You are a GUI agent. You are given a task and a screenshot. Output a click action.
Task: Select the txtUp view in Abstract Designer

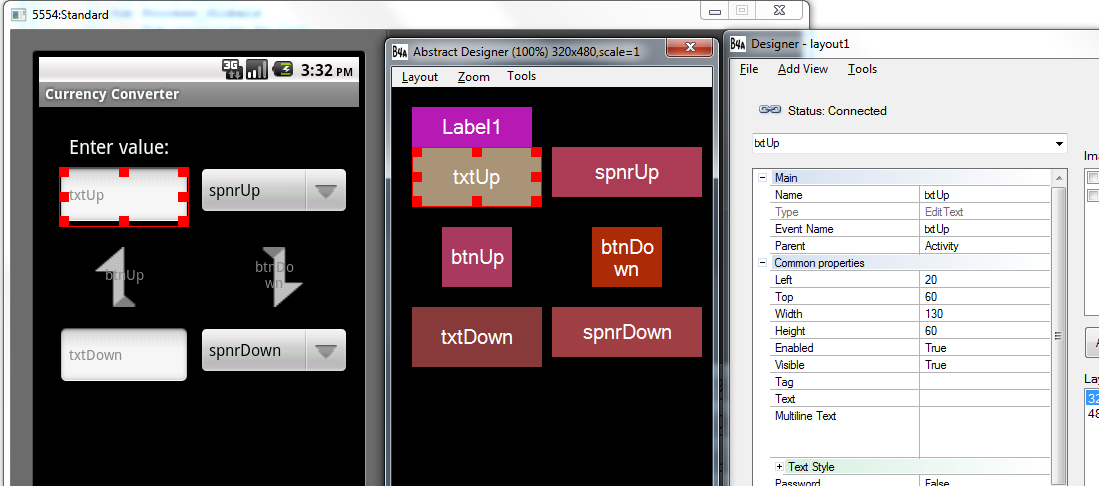coord(477,177)
